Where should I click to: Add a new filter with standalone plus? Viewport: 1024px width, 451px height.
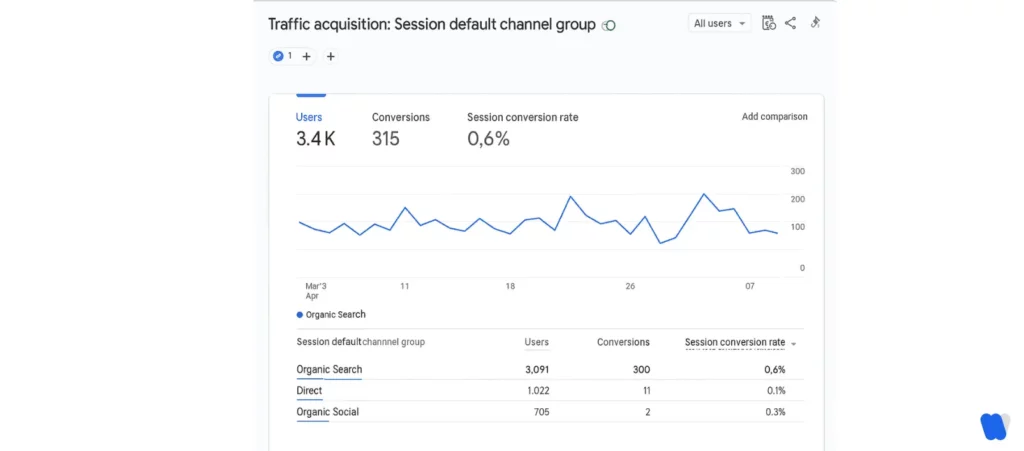tap(330, 56)
